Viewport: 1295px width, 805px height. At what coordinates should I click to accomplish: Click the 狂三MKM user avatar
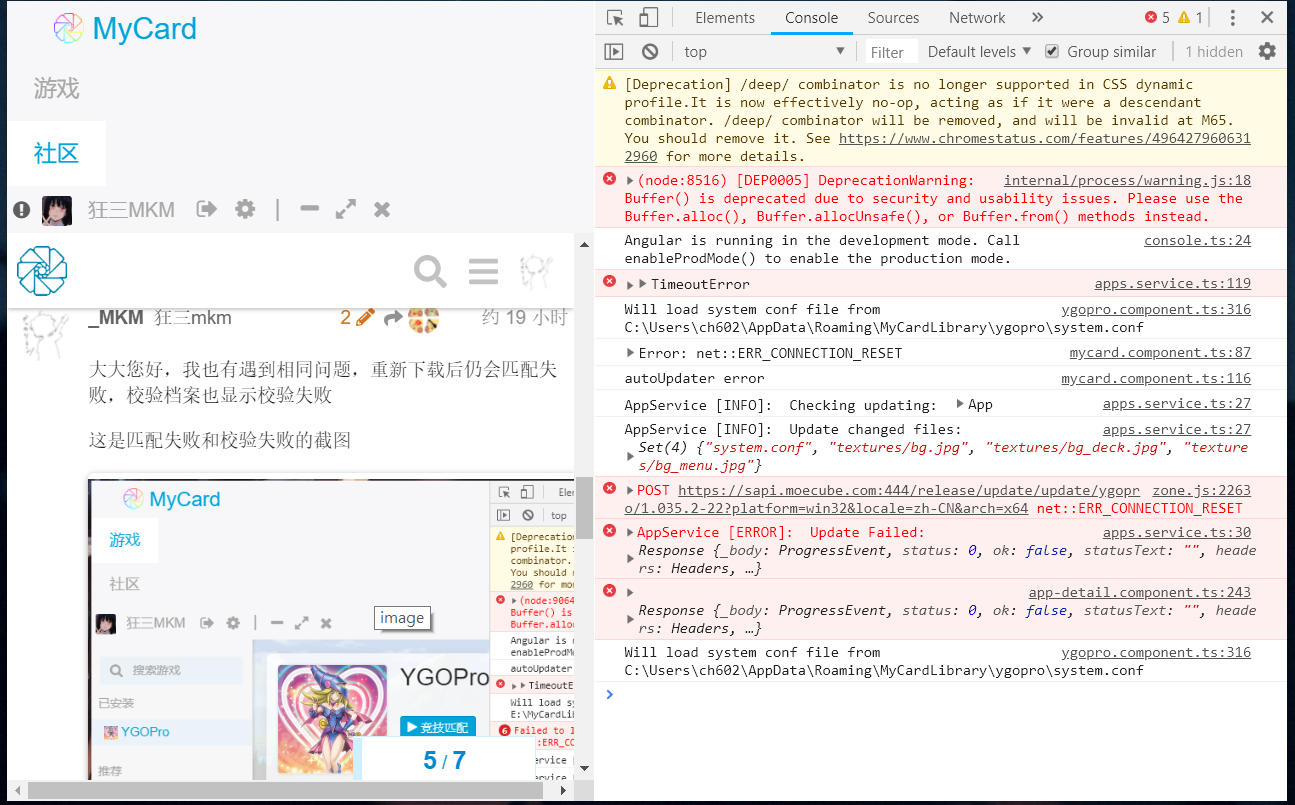(56, 210)
